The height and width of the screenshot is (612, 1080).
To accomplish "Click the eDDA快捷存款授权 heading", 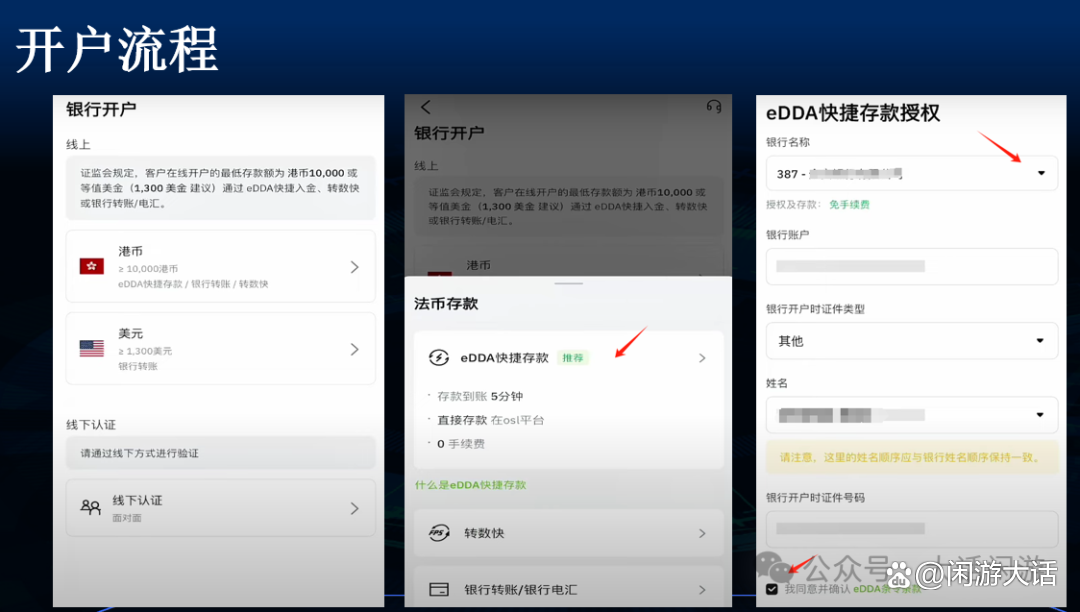I will [853, 113].
